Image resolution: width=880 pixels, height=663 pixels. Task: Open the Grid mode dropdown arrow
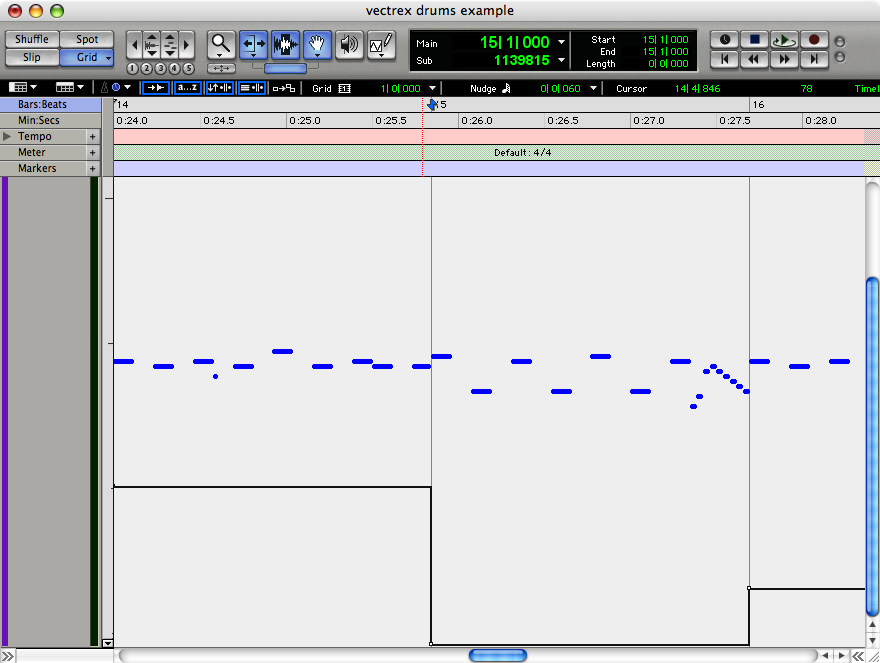109,58
